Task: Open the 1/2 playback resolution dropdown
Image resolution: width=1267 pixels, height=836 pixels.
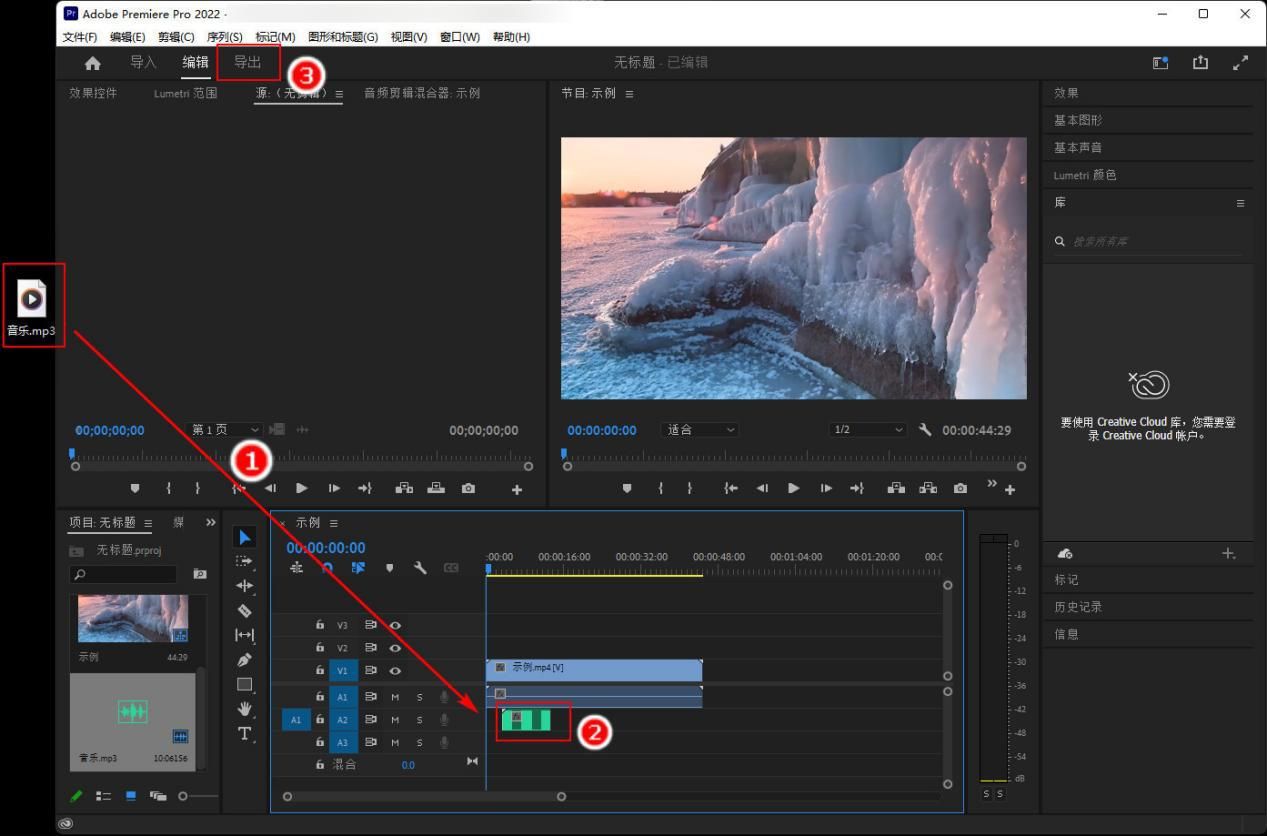Action: (x=868, y=430)
